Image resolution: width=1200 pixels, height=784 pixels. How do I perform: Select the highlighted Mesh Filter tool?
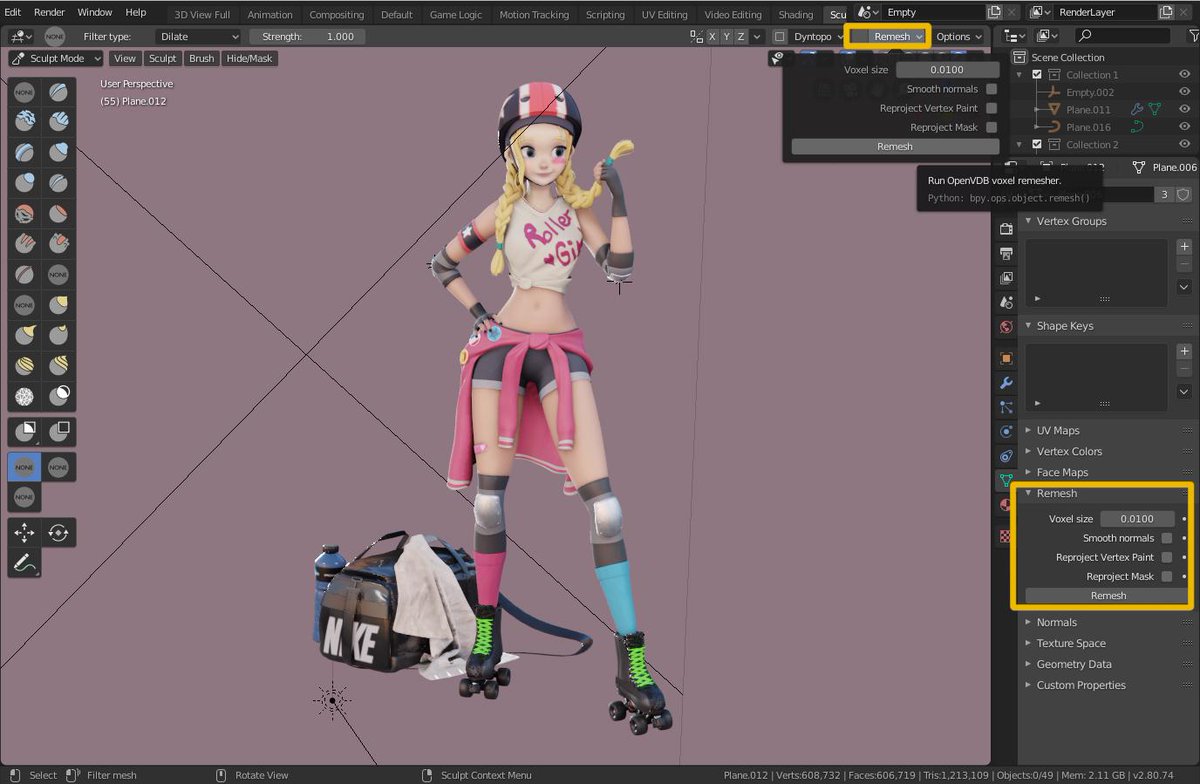[x=25, y=467]
